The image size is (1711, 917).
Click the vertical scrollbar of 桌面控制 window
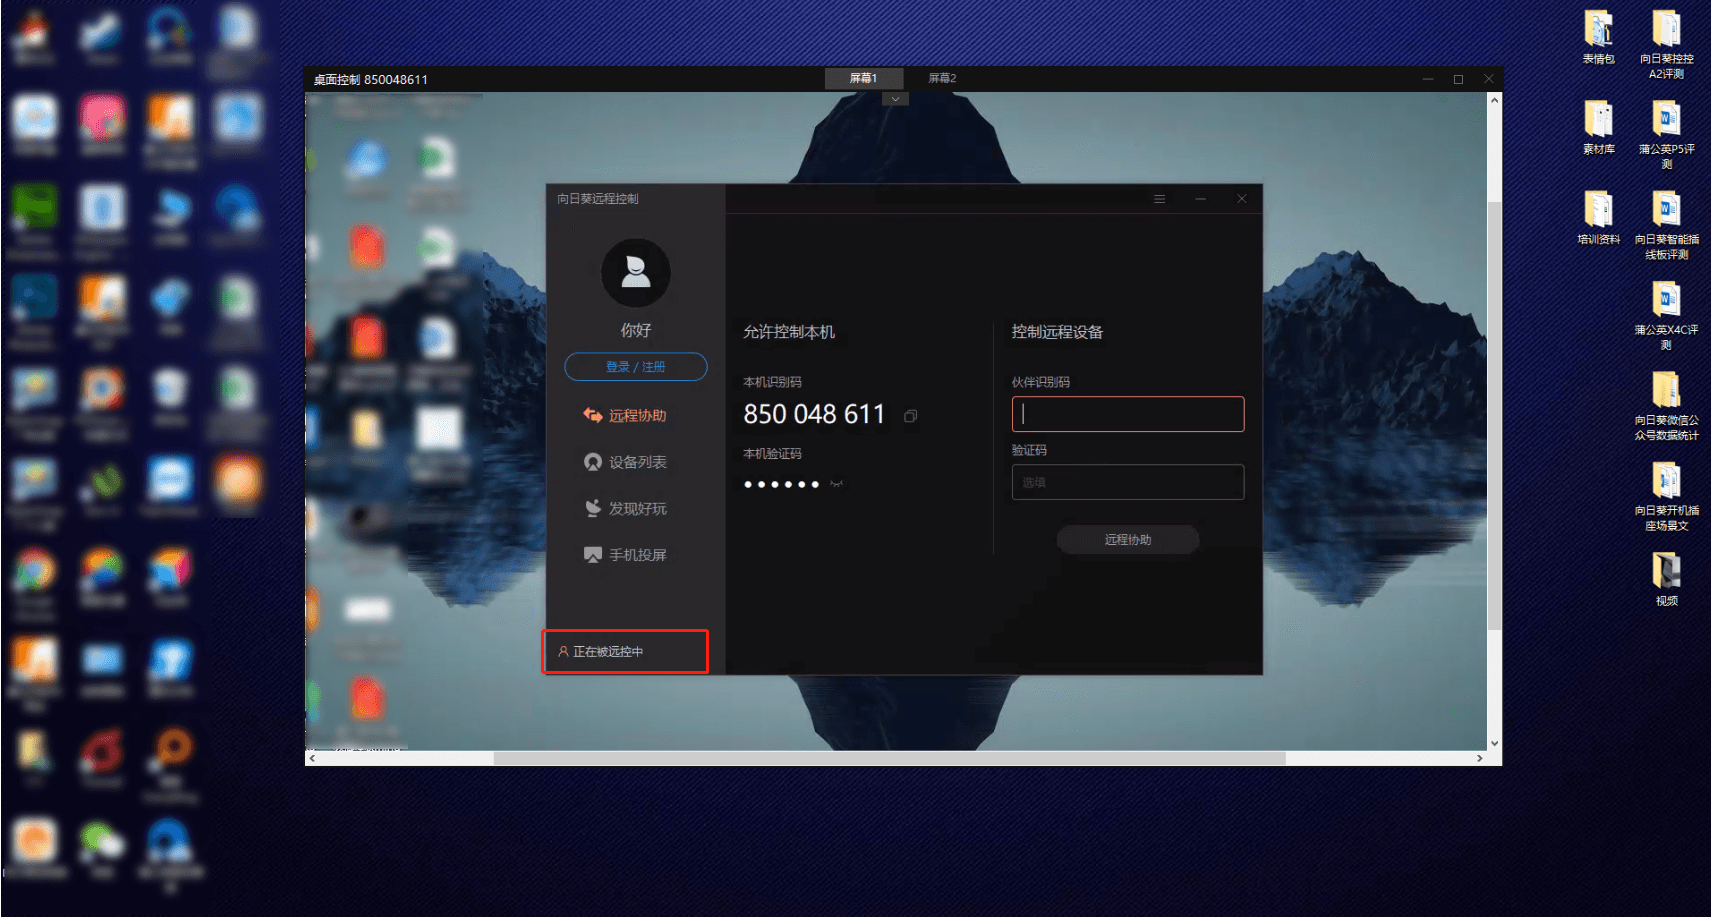(1494, 415)
